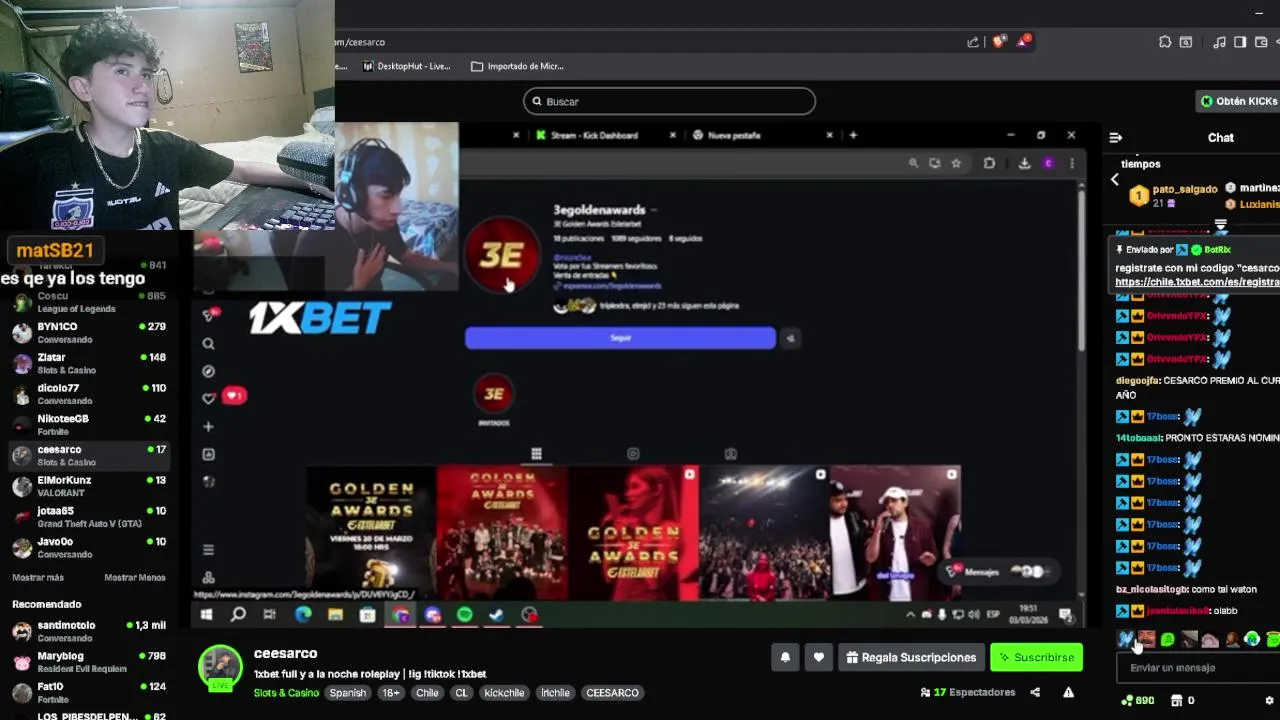Click the heart follow icon
The height and width of the screenshot is (720, 1280).
[819, 657]
